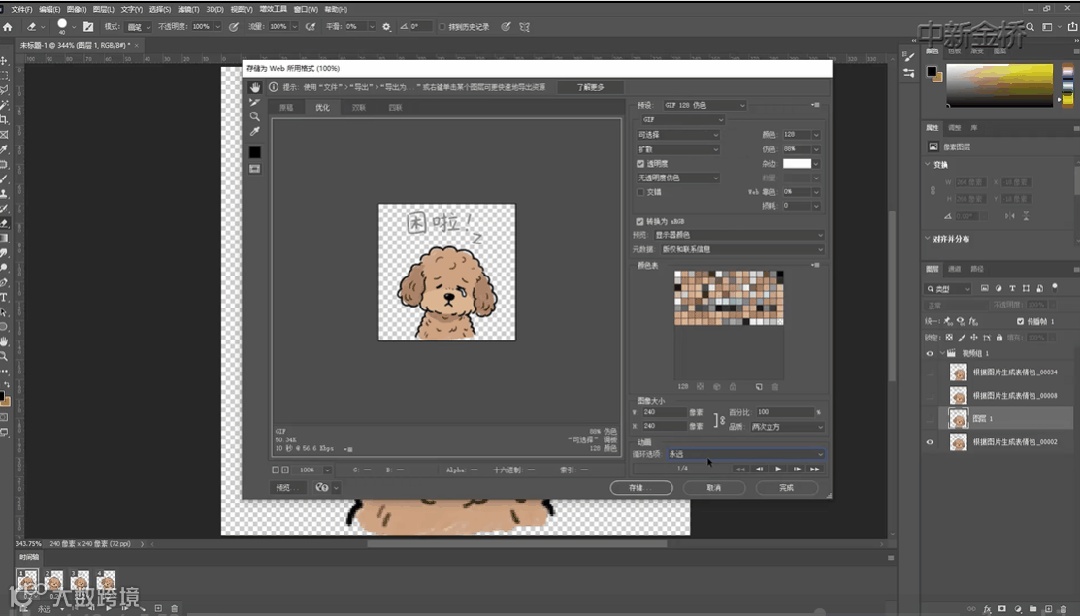
Task: Open the GIF file format dropdown
Action: [x=682, y=119]
